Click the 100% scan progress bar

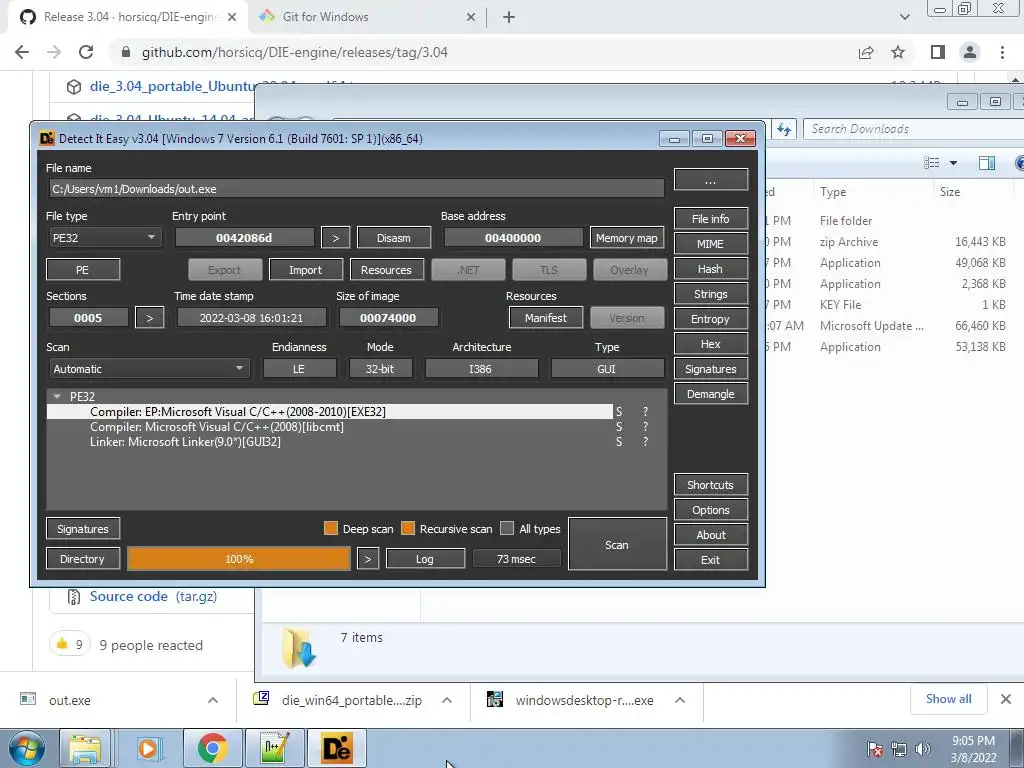pos(239,559)
